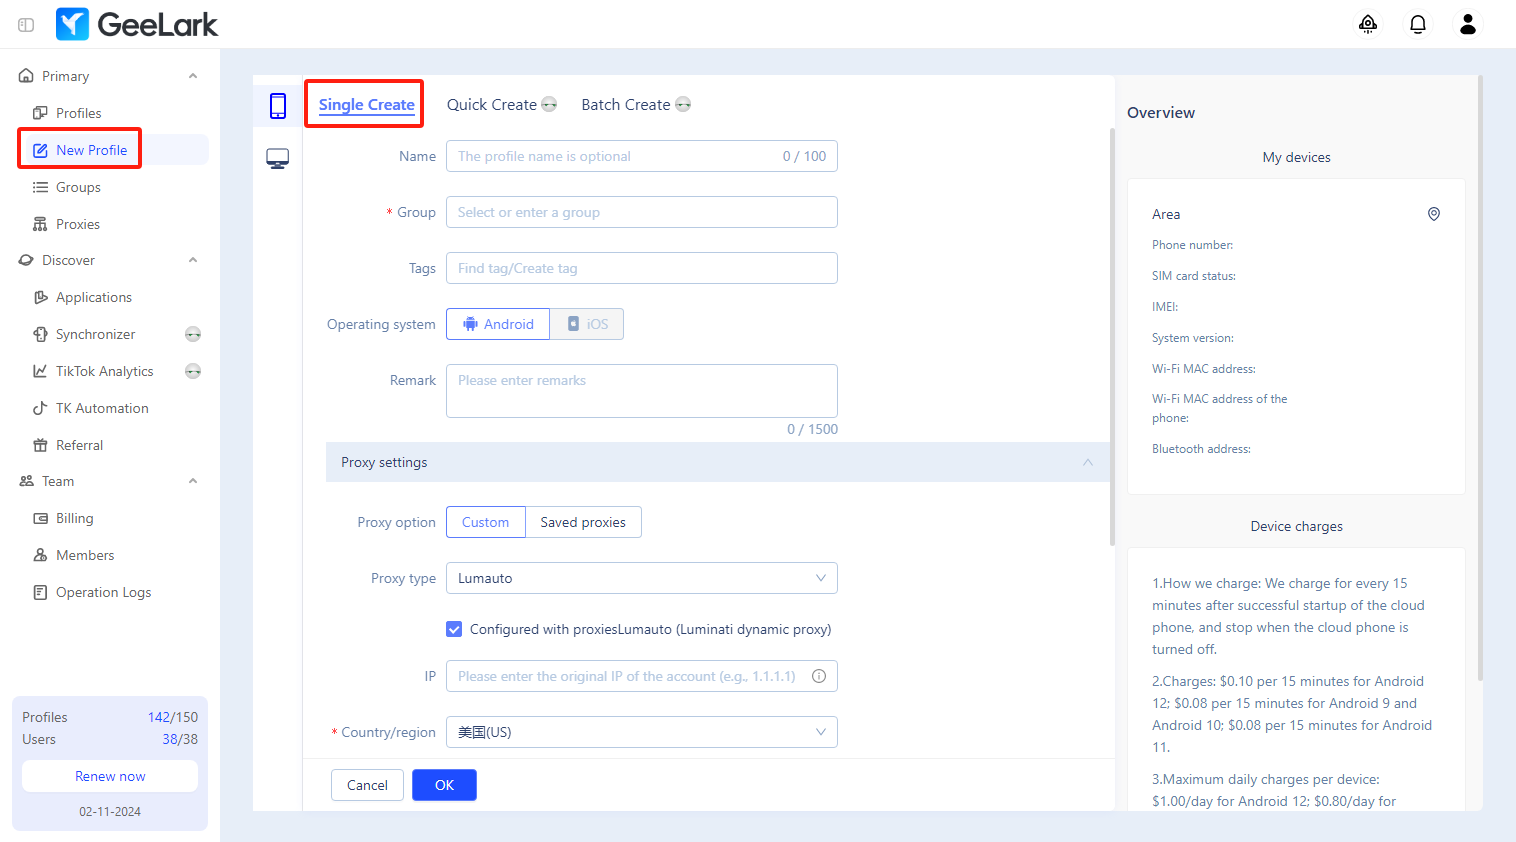
Task: Open the Proxy type dropdown
Action: pyautogui.click(x=641, y=578)
